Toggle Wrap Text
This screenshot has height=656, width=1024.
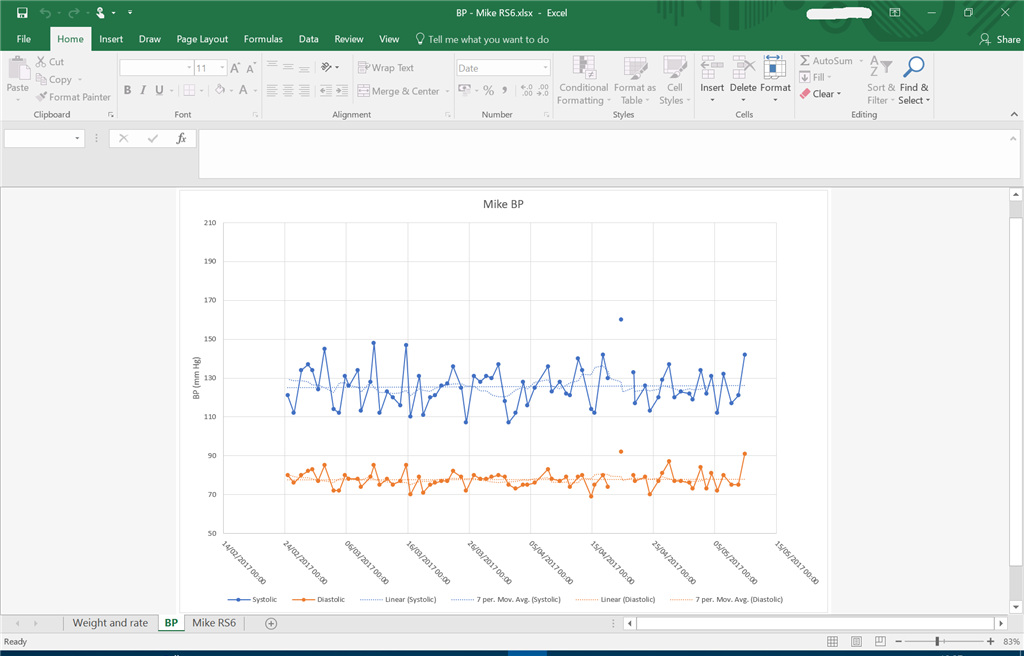point(386,67)
